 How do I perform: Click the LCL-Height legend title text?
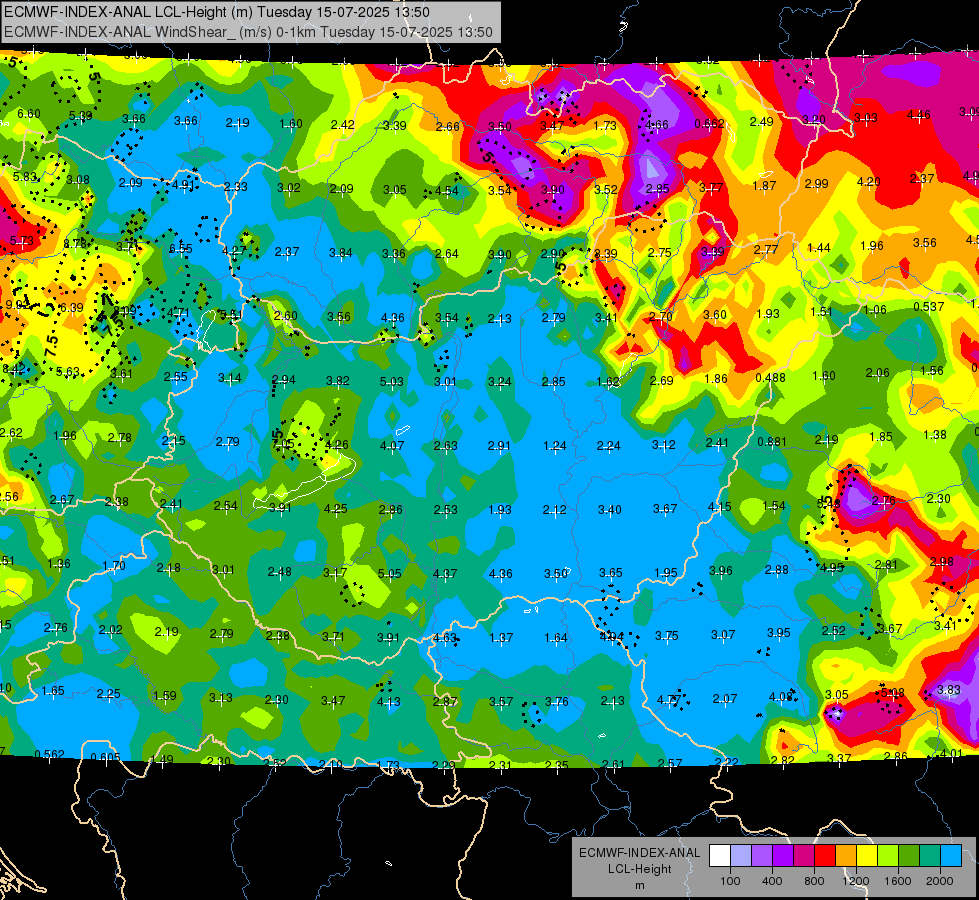pos(639,869)
